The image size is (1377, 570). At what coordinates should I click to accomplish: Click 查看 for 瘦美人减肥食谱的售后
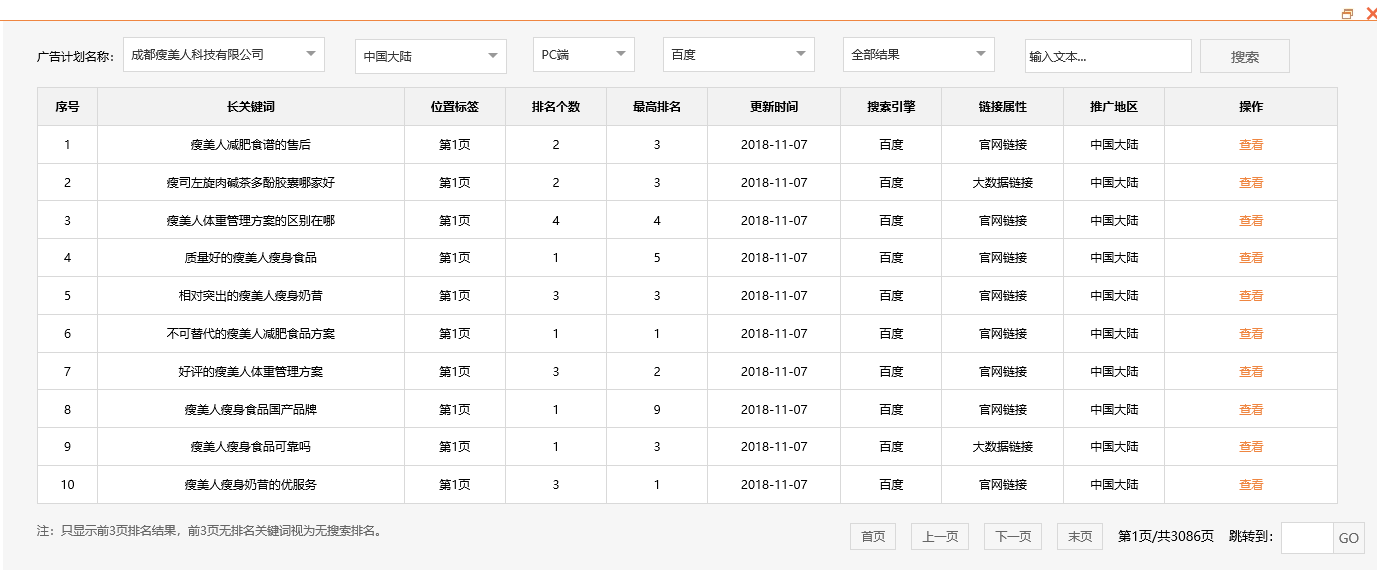(x=1251, y=144)
